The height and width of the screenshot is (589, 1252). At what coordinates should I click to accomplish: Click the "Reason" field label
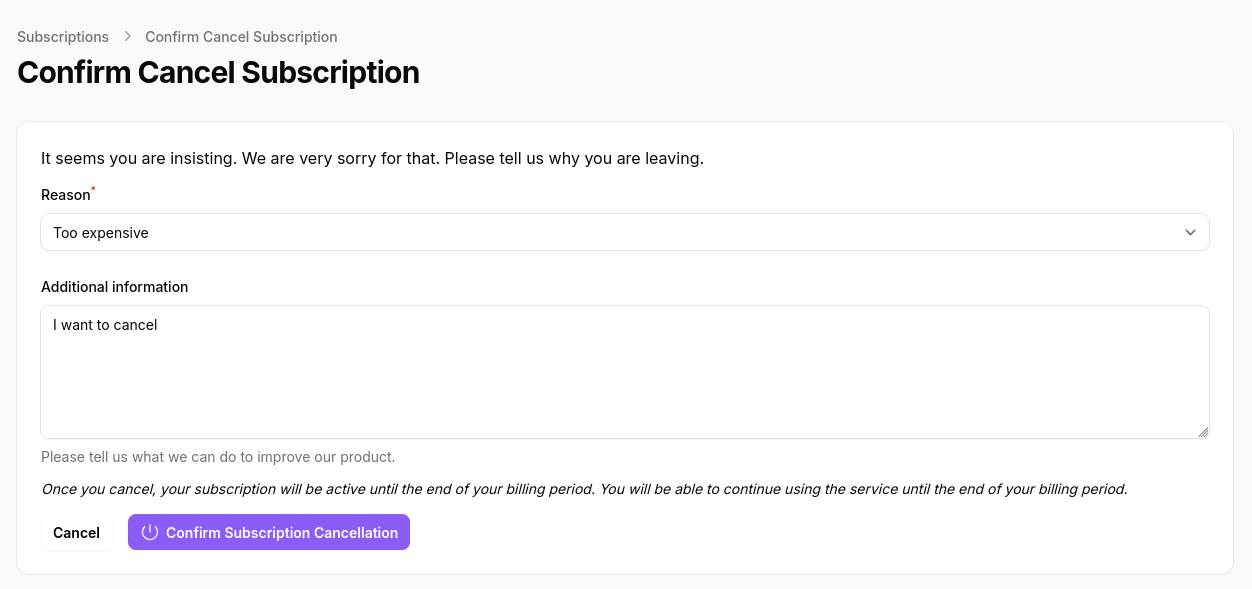[x=65, y=195]
